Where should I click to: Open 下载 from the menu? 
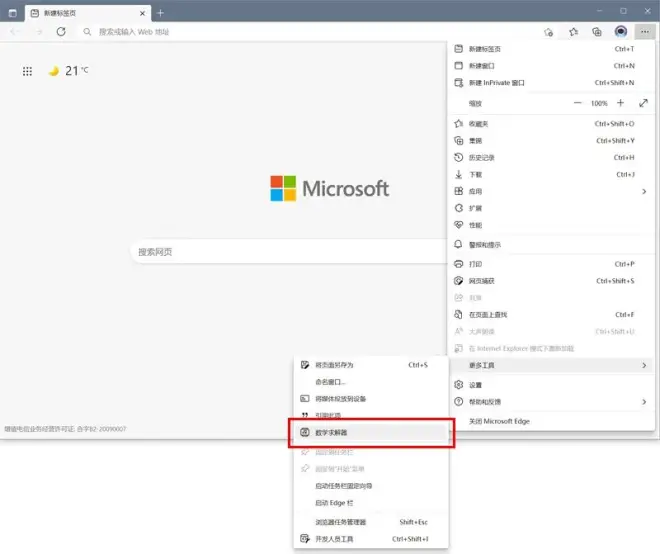click(551, 174)
